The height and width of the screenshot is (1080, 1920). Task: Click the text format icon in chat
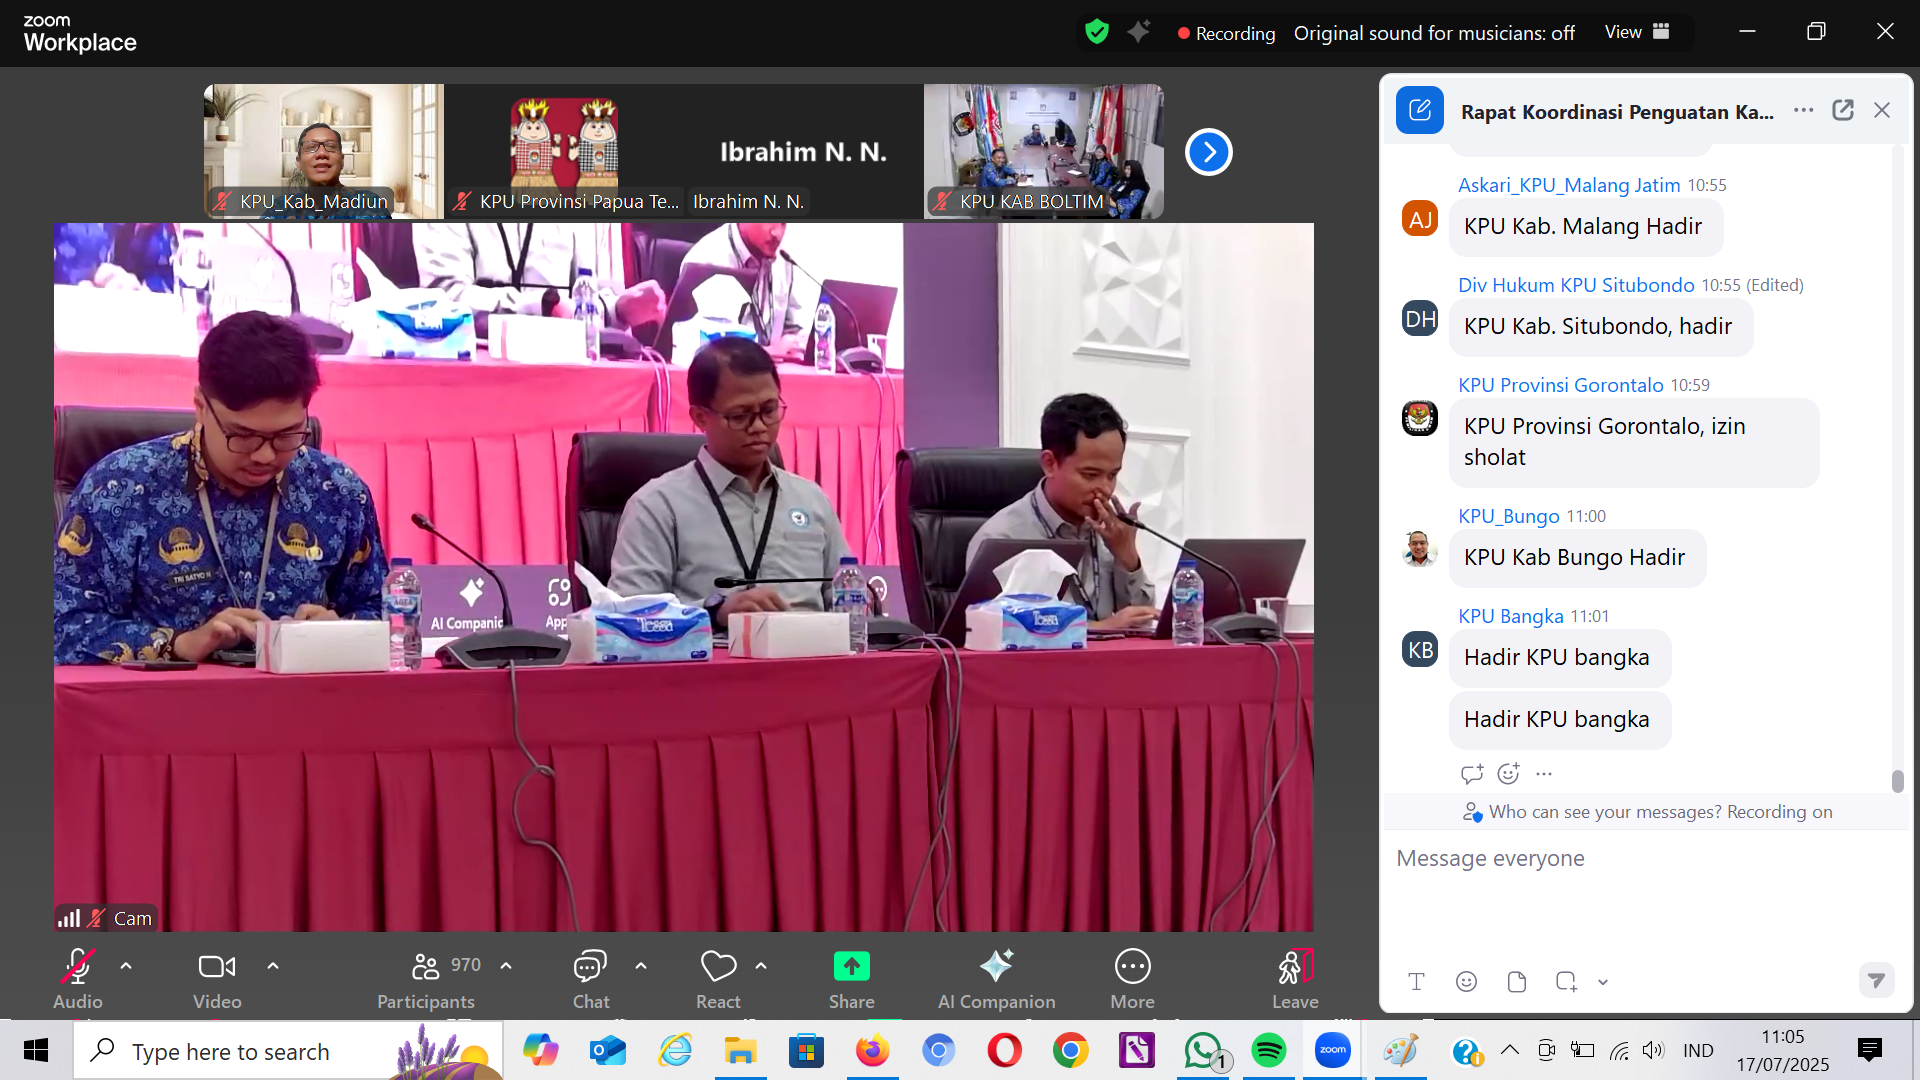point(1416,982)
